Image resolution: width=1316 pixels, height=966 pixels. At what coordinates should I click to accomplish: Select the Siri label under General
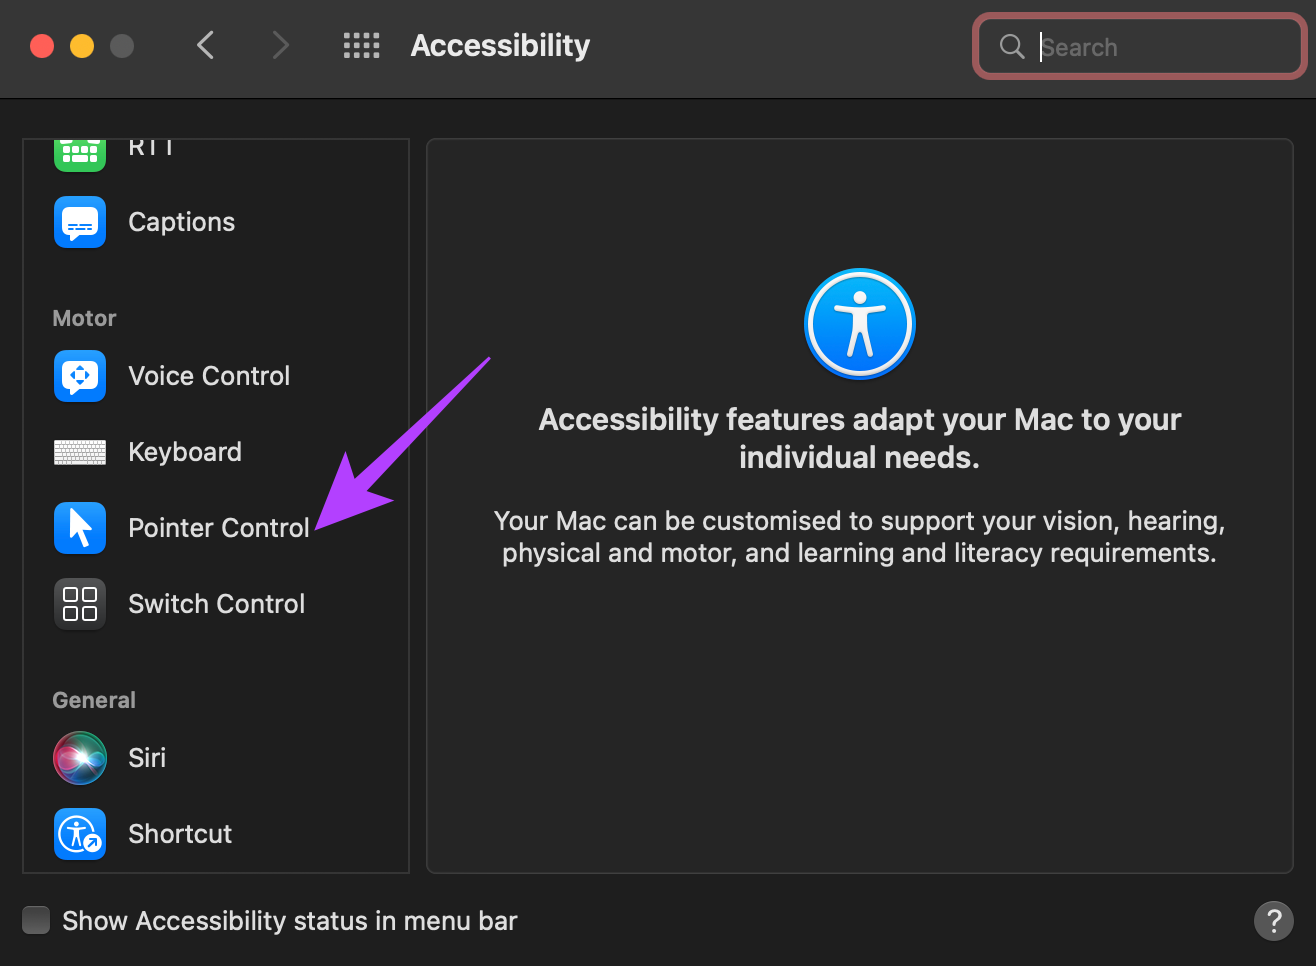[147, 758]
